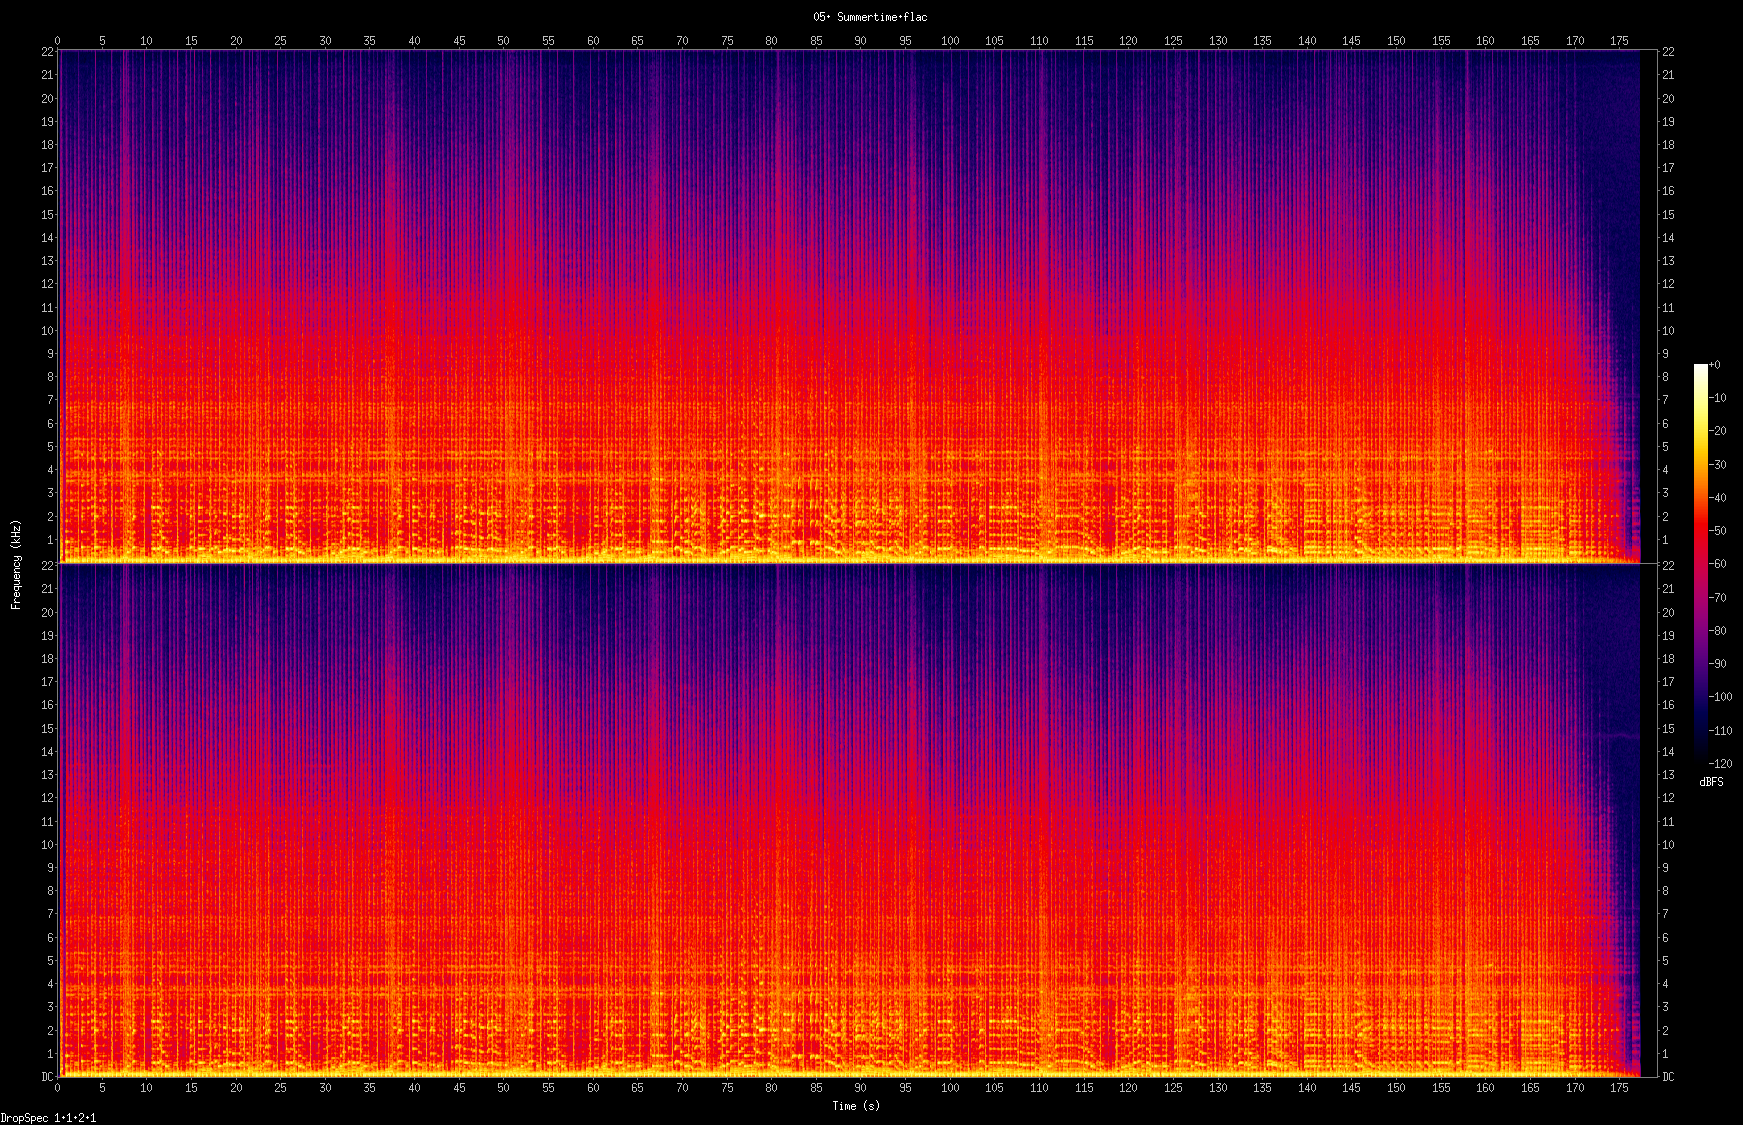
Task: Select the -90 level on the dBFS scale
Action: pos(1717,664)
